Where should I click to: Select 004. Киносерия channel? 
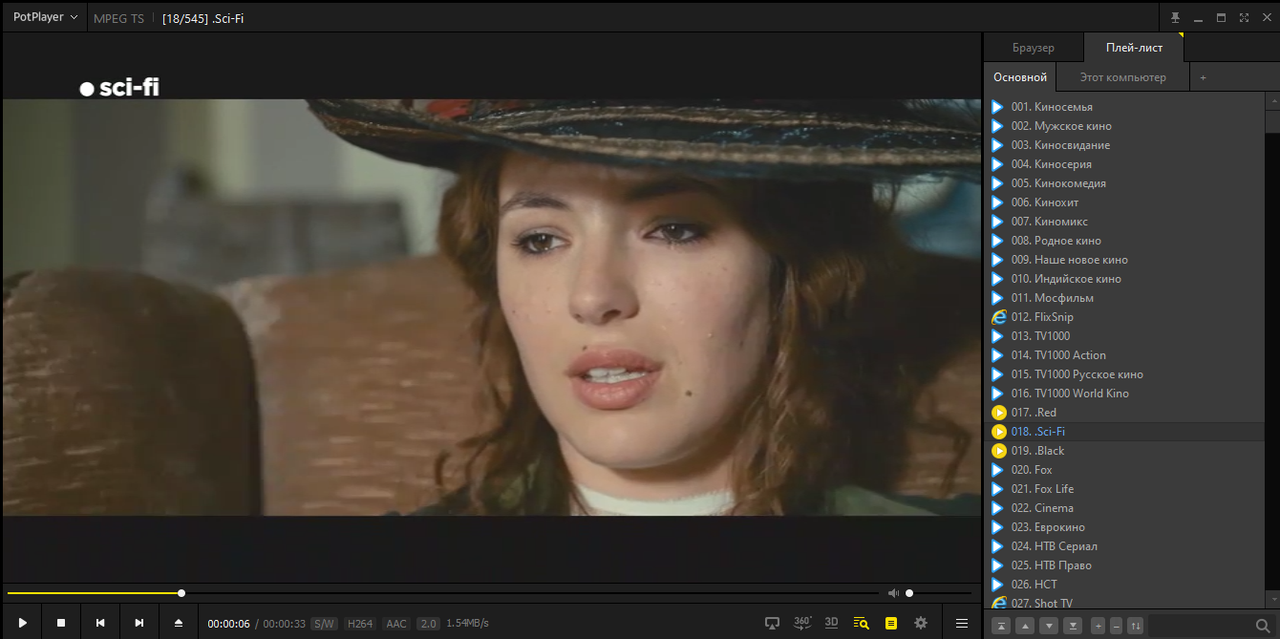(1124, 164)
